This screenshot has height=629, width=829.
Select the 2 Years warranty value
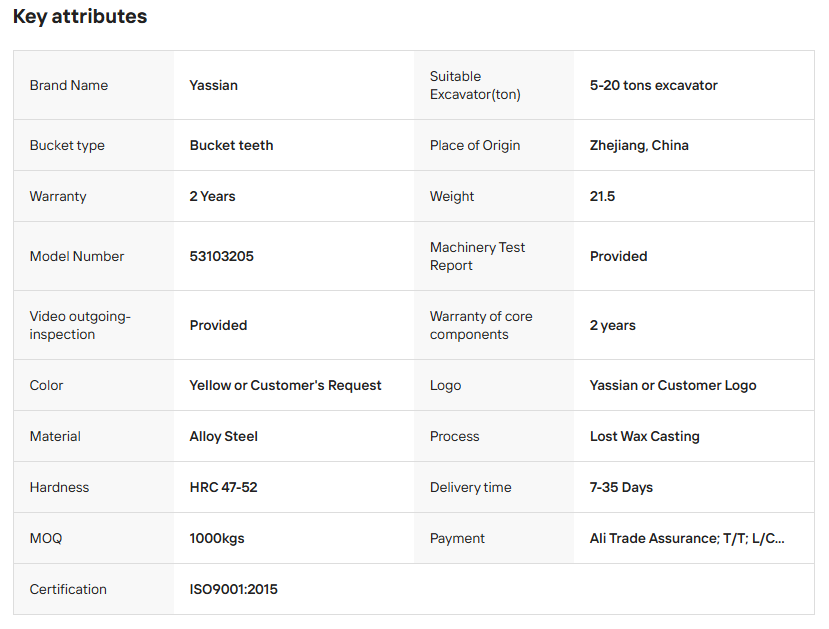[x=212, y=196]
